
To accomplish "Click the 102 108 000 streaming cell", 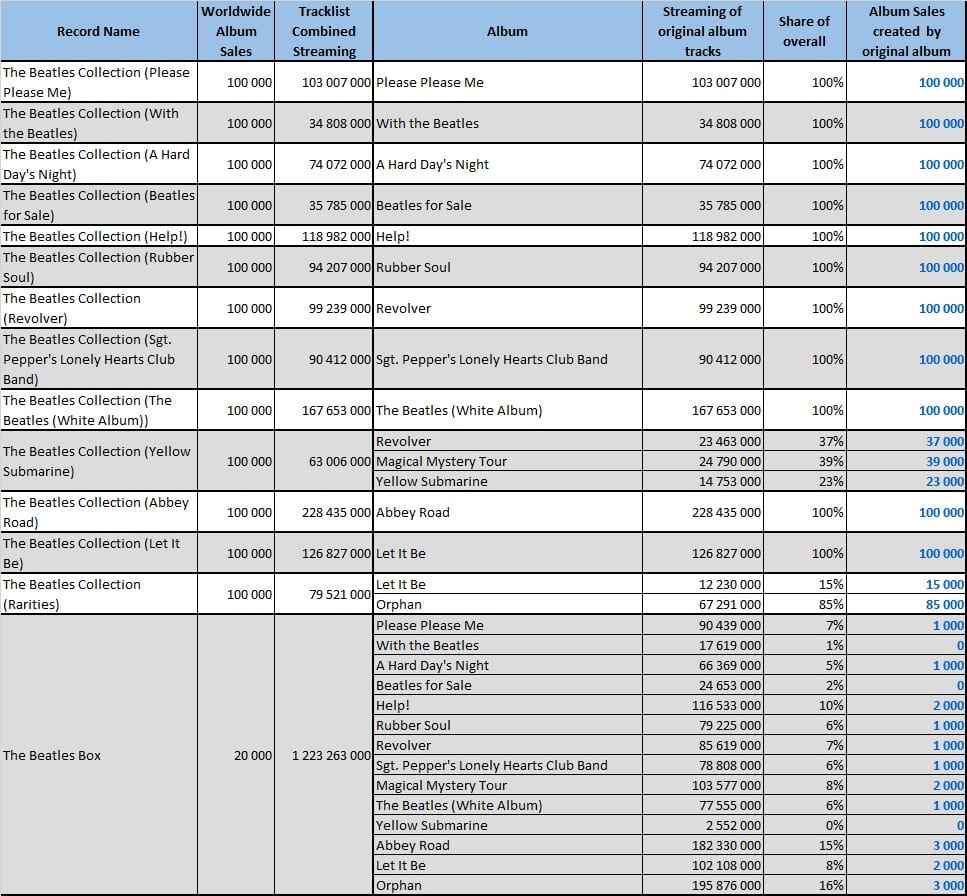I will tap(702, 865).
